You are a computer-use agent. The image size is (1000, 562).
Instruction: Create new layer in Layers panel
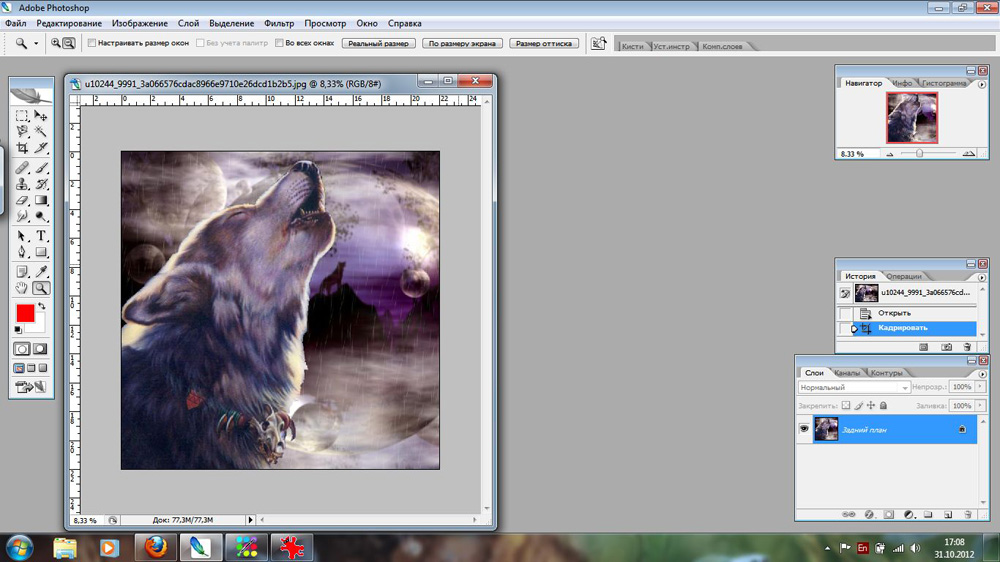[948, 514]
